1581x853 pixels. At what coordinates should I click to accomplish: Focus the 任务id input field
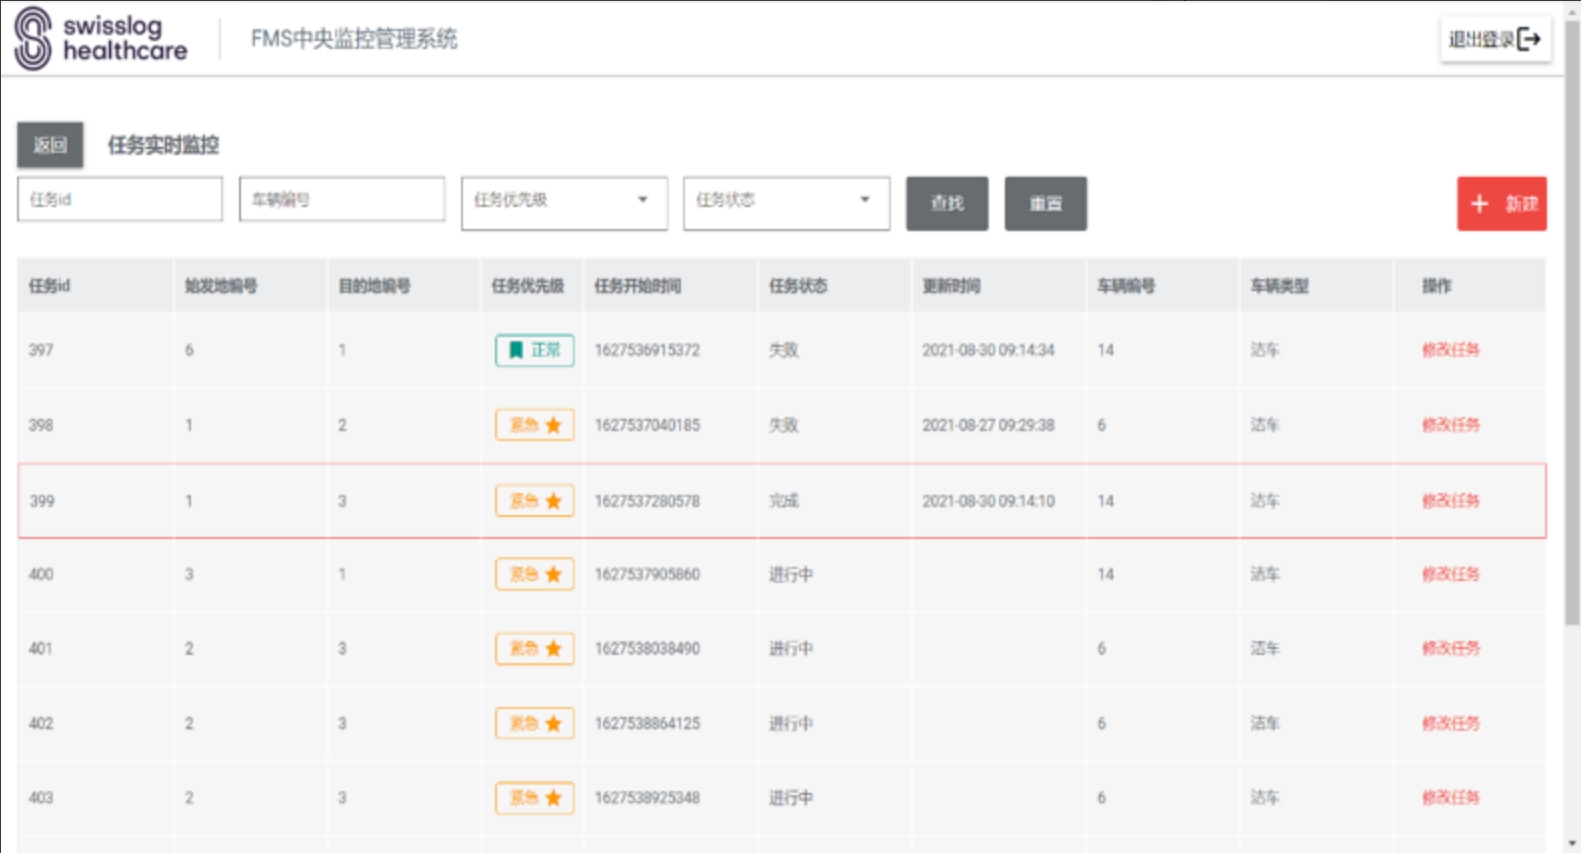[x=120, y=200]
